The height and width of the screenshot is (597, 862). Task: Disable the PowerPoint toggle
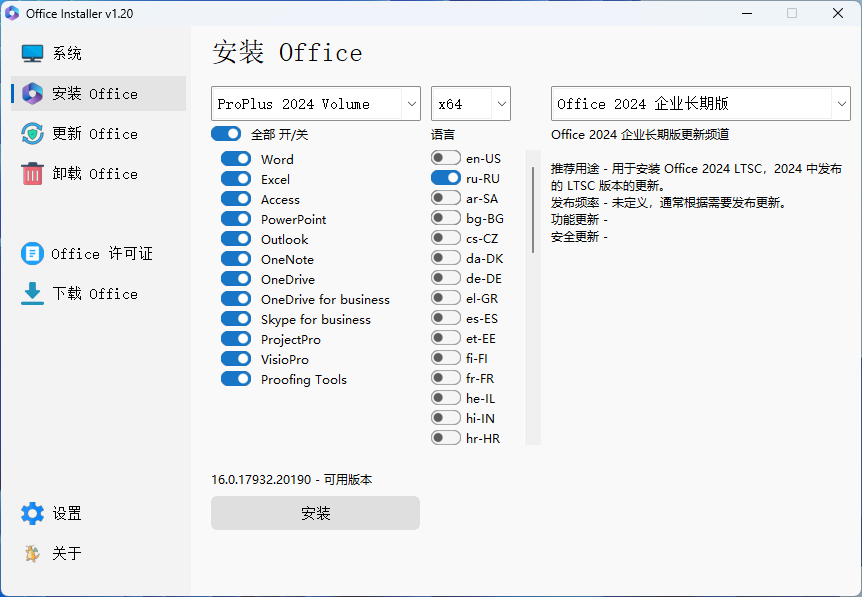(x=236, y=219)
